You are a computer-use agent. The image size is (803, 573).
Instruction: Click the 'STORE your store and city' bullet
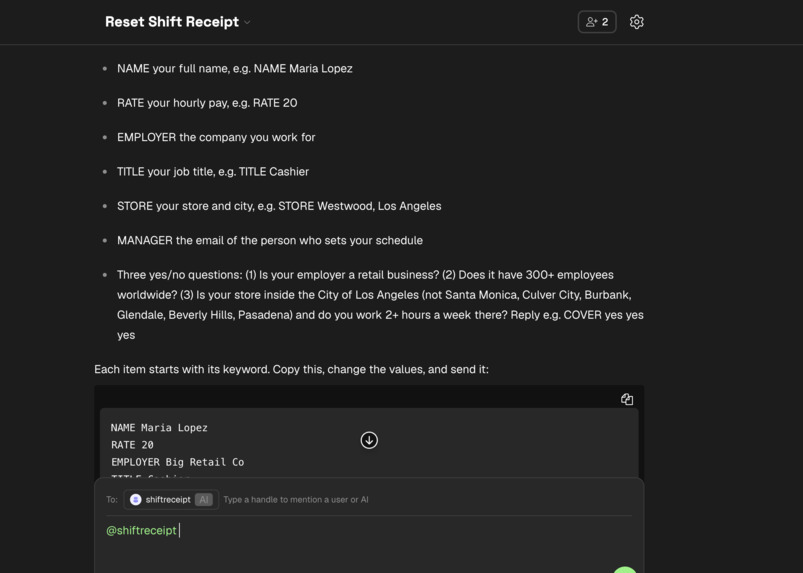click(x=279, y=206)
